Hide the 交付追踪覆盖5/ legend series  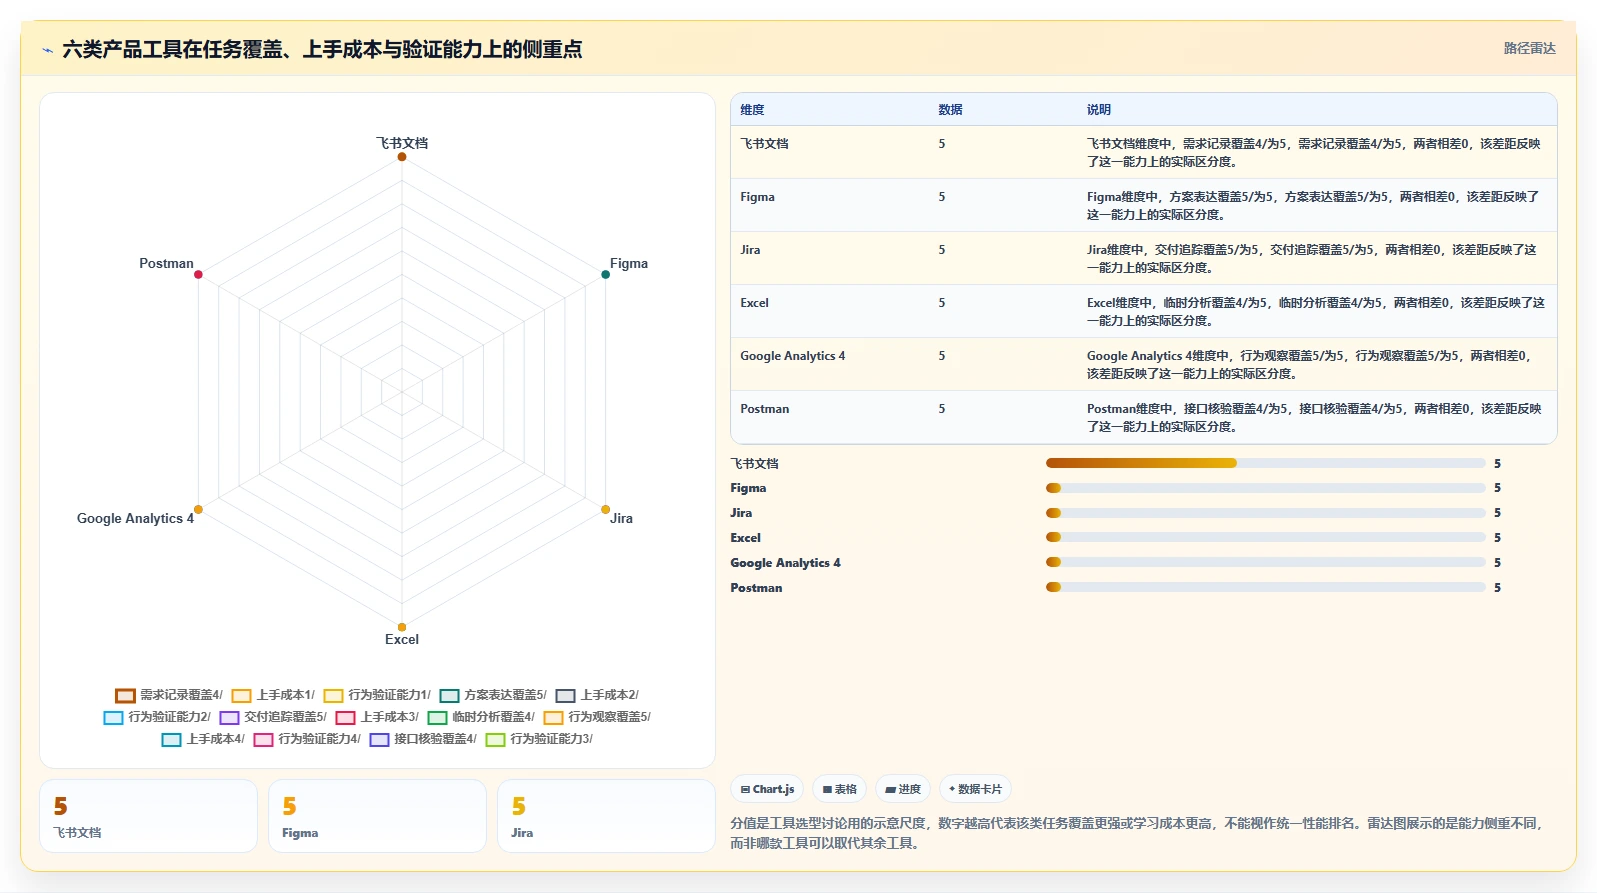click(273, 717)
